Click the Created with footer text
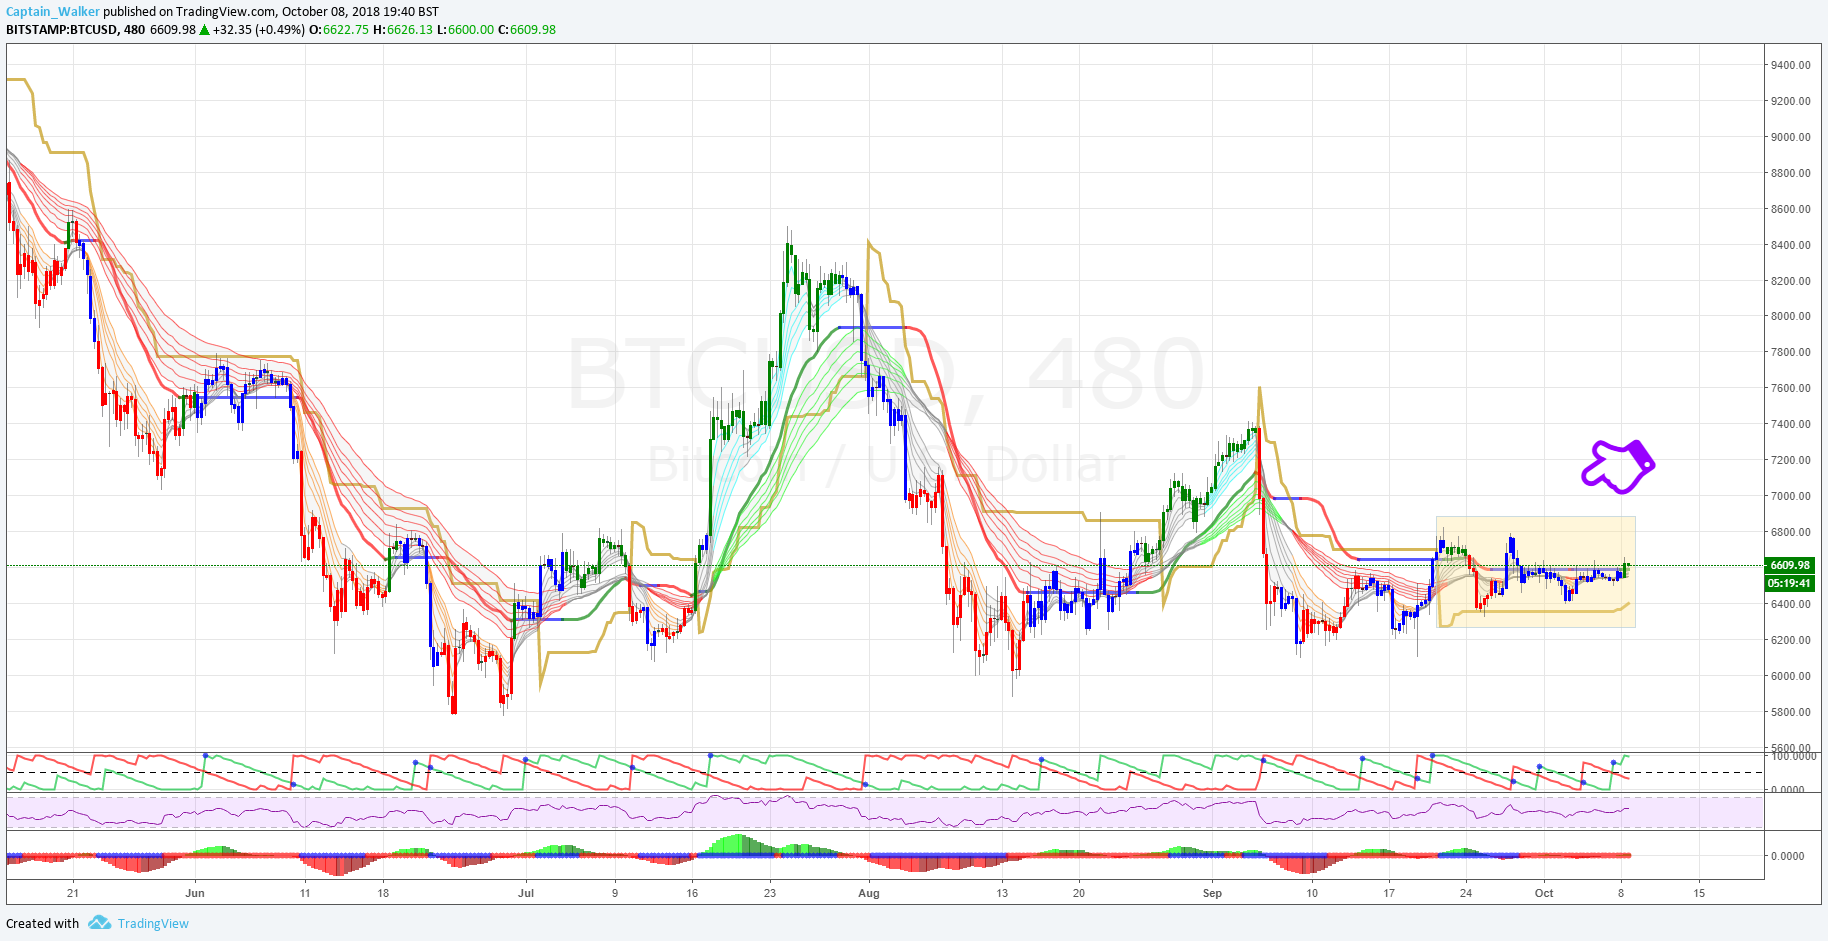 click(x=43, y=923)
